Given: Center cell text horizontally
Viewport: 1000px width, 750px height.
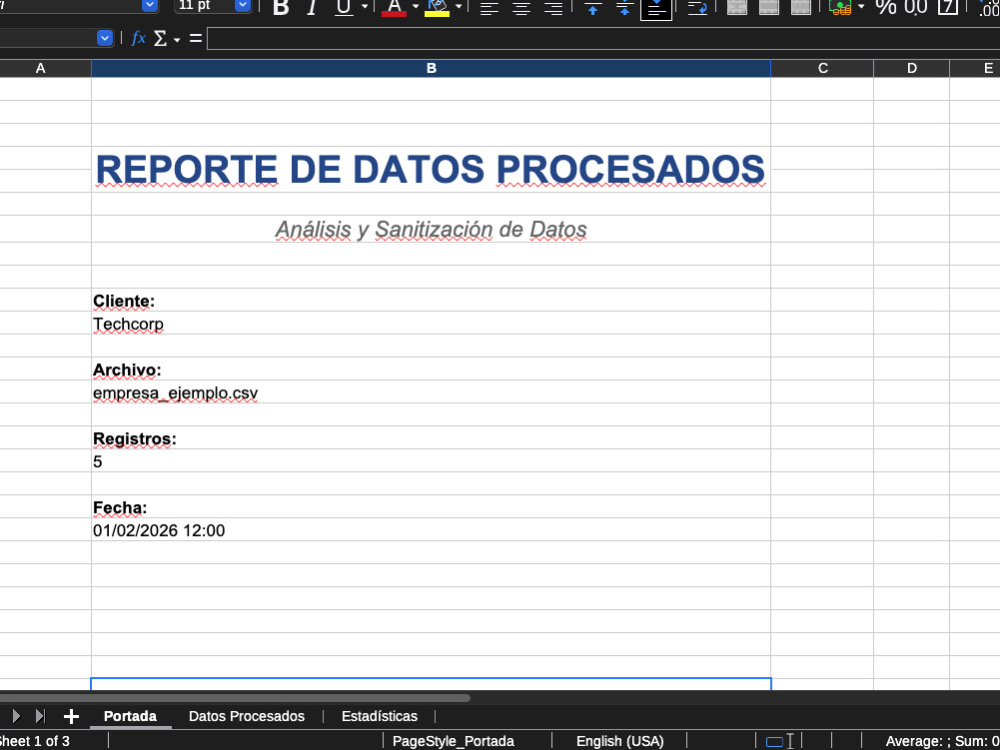Looking at the screenshot, I should 521,8.
